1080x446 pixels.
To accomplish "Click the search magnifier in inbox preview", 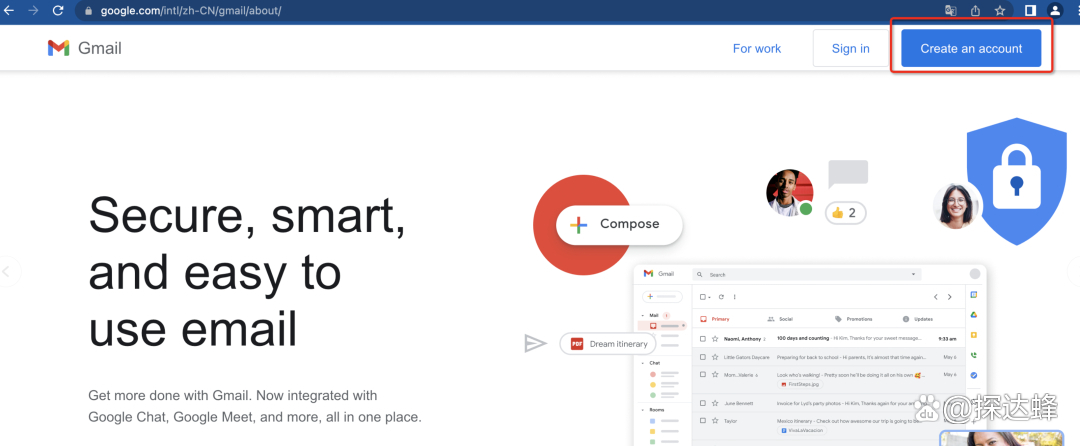I will [699, 274].
